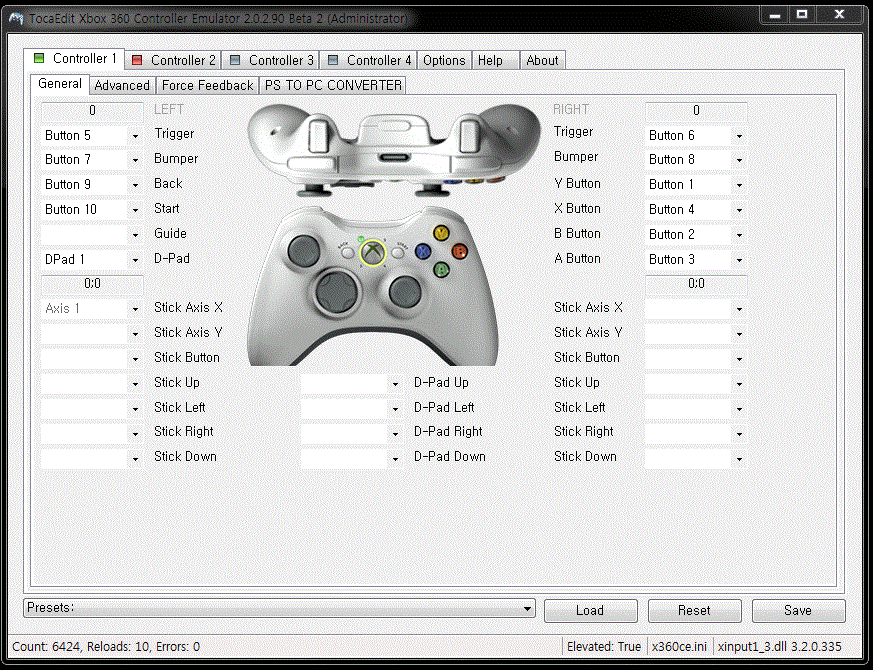Image resolution: width=873 pixels, height=670 pixels.
Task: Open the right Stick Button dropdown
Action: pyautogui.click(x=696, y=359)
